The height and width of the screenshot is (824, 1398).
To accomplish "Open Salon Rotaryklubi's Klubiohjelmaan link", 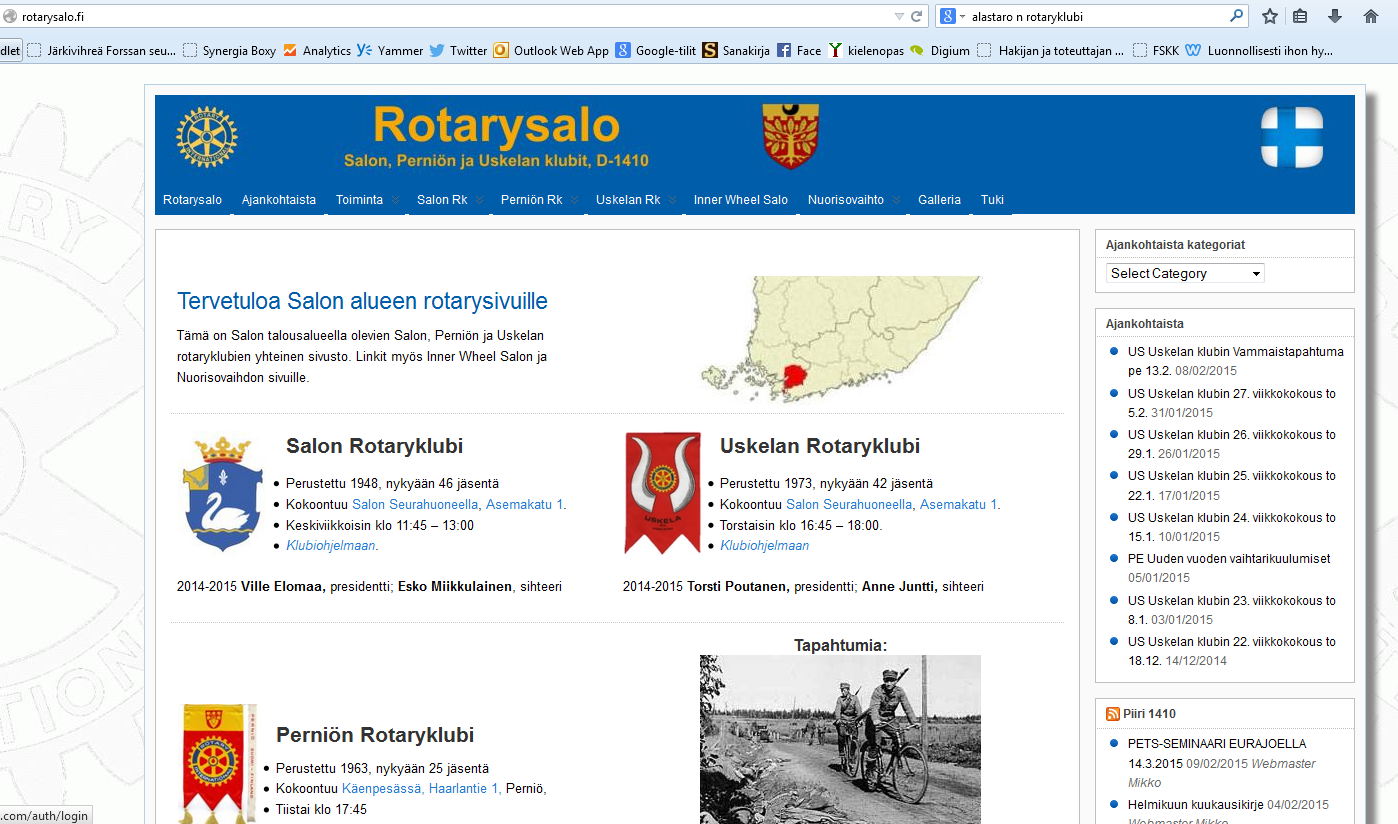I will tap(331, 546).
